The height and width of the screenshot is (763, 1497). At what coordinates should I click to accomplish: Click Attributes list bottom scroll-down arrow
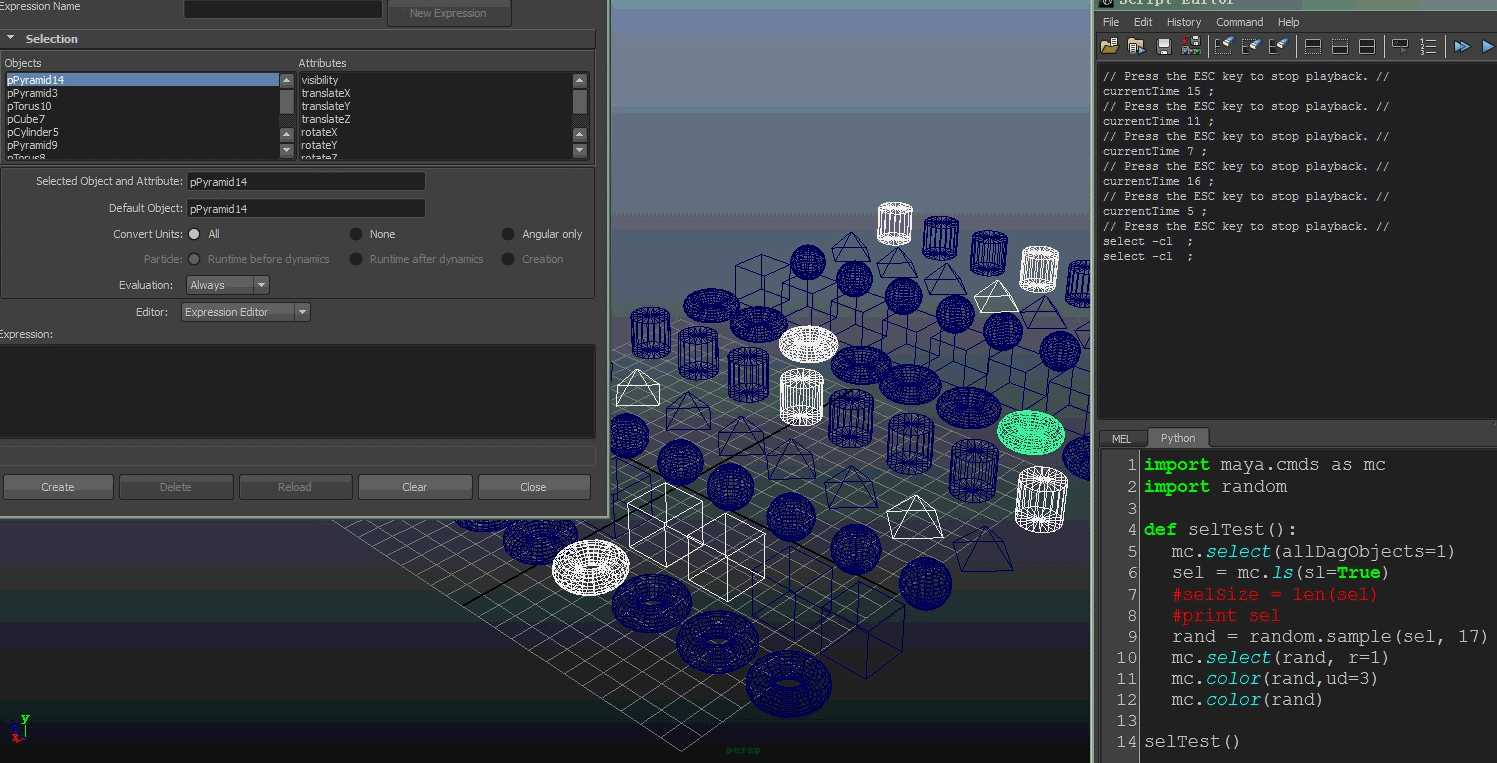(580, 151)
